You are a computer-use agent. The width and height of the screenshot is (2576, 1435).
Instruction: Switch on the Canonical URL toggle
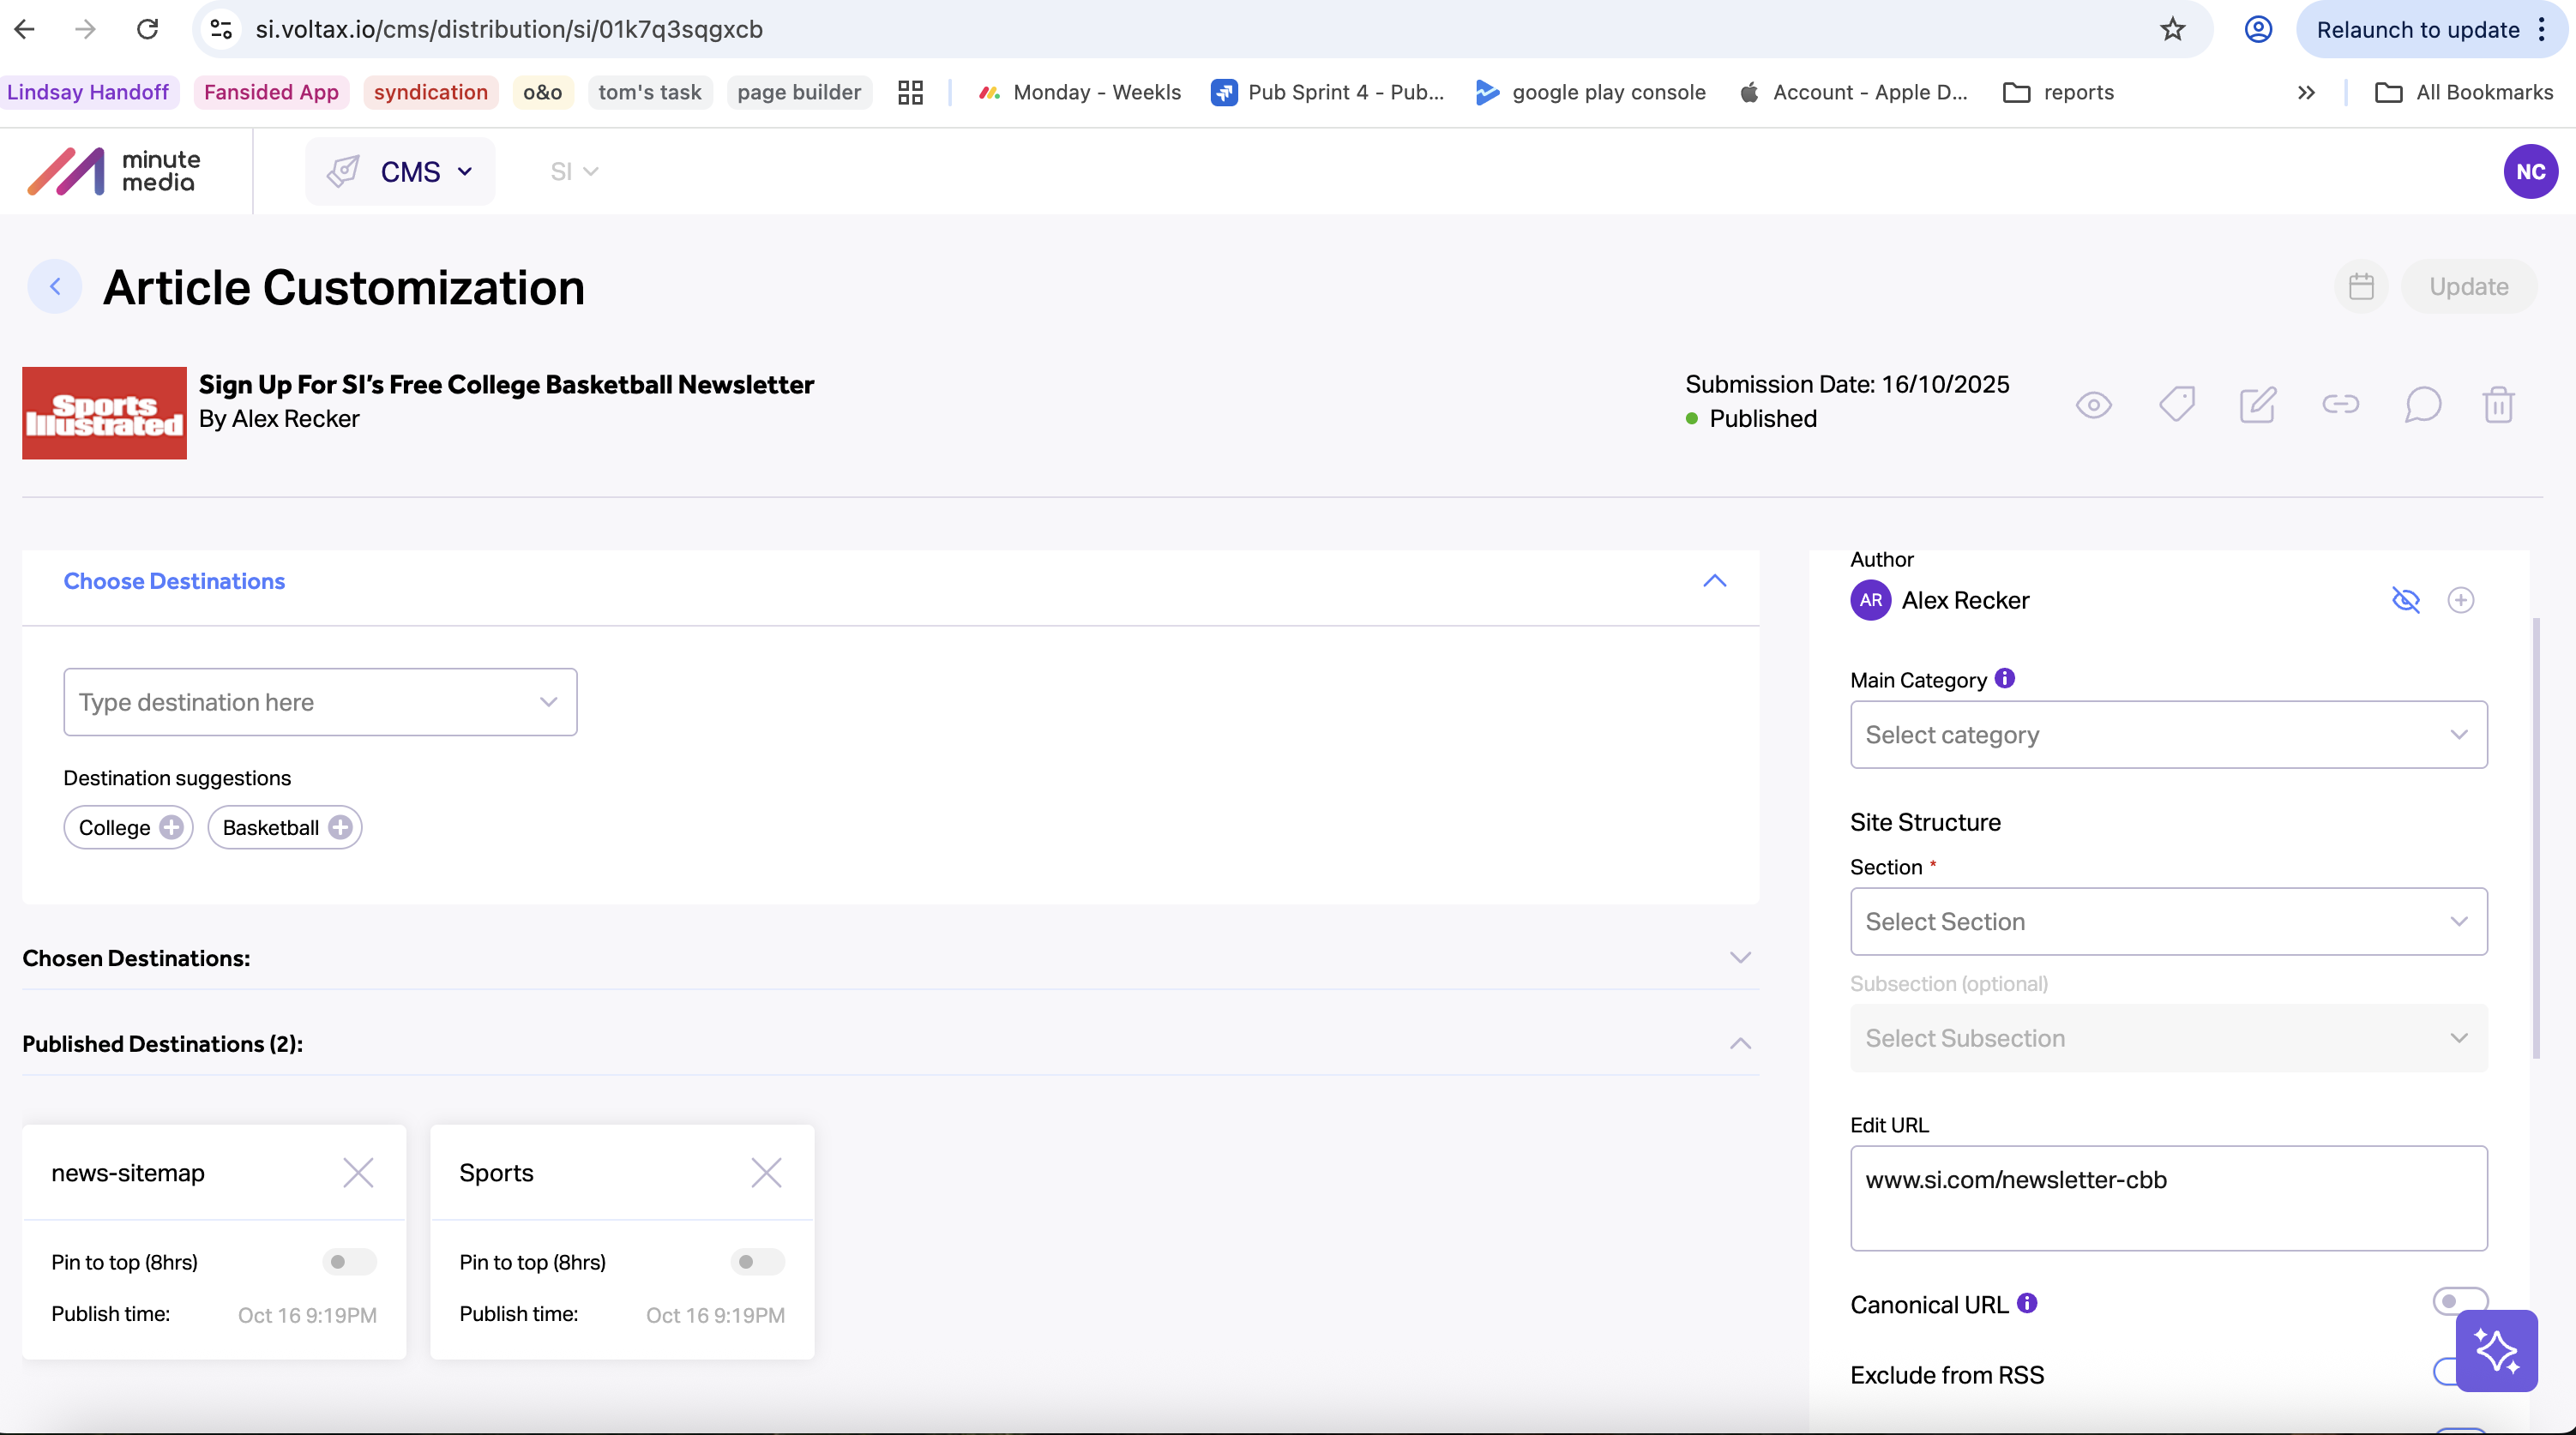(x=2460, y=1301)
